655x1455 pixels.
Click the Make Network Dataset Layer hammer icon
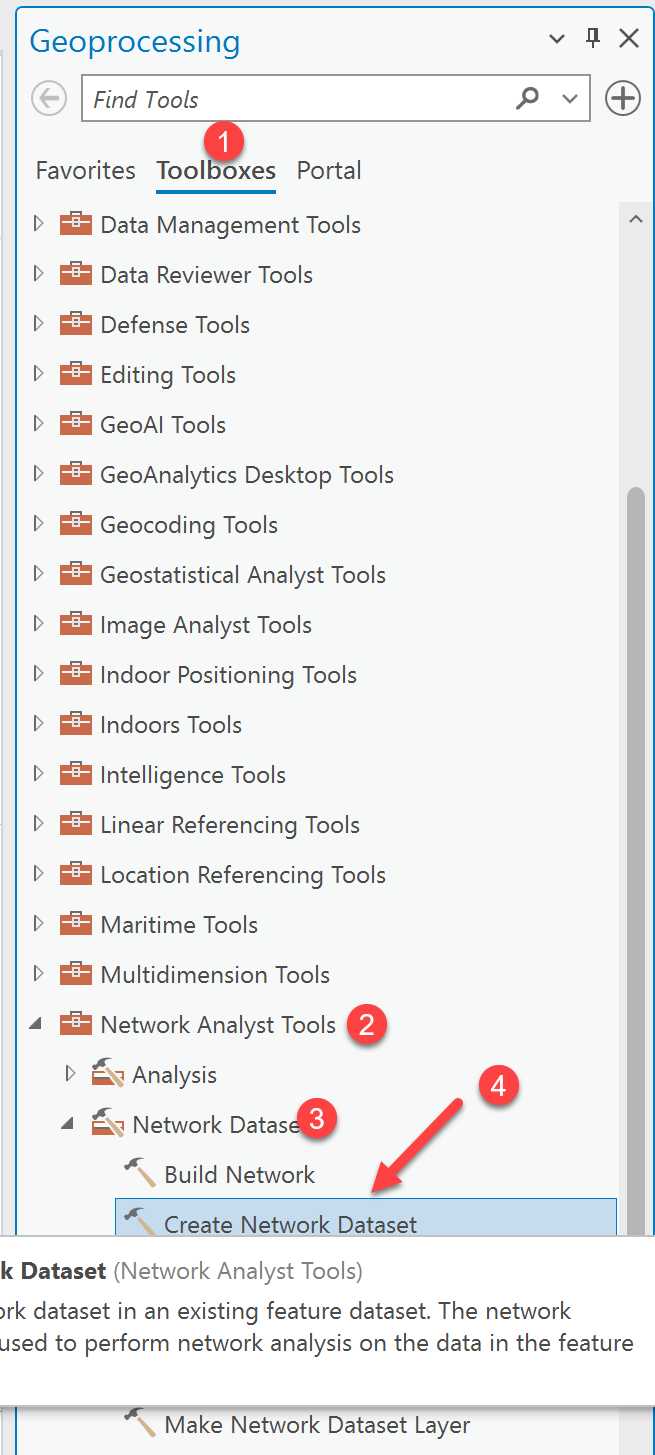click(139, 1423)
